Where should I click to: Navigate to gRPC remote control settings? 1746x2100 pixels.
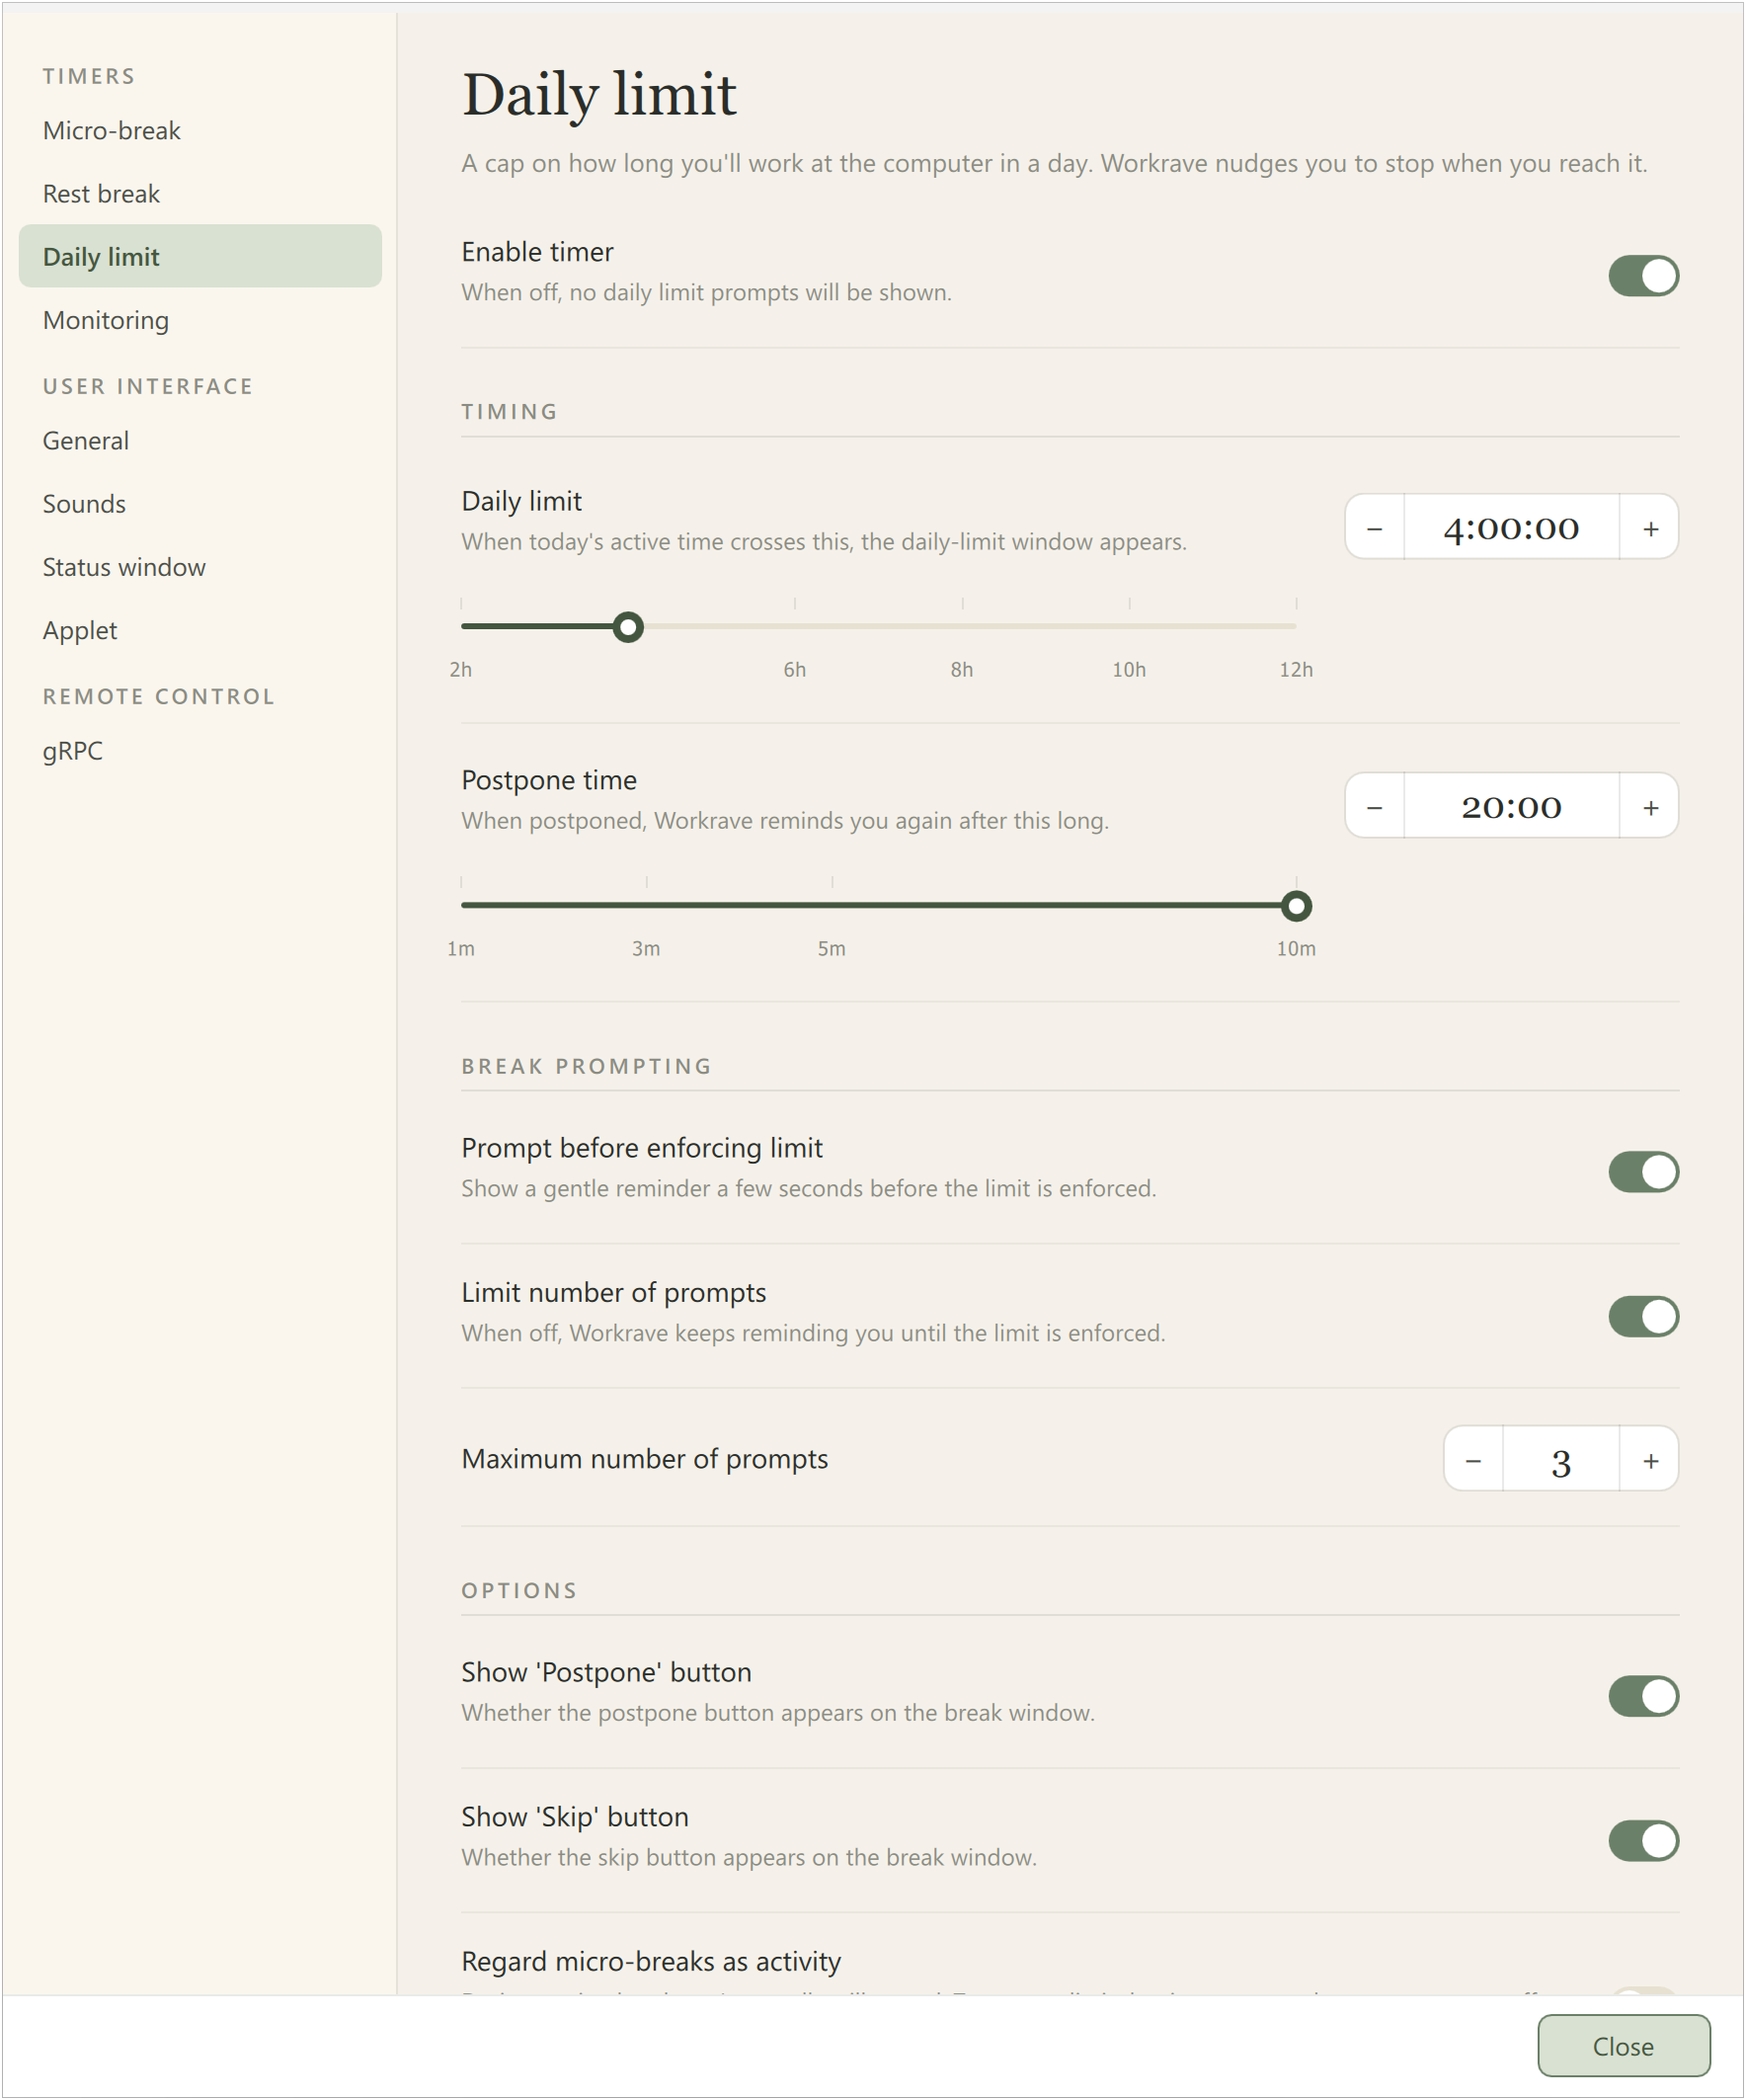point(200,751)
